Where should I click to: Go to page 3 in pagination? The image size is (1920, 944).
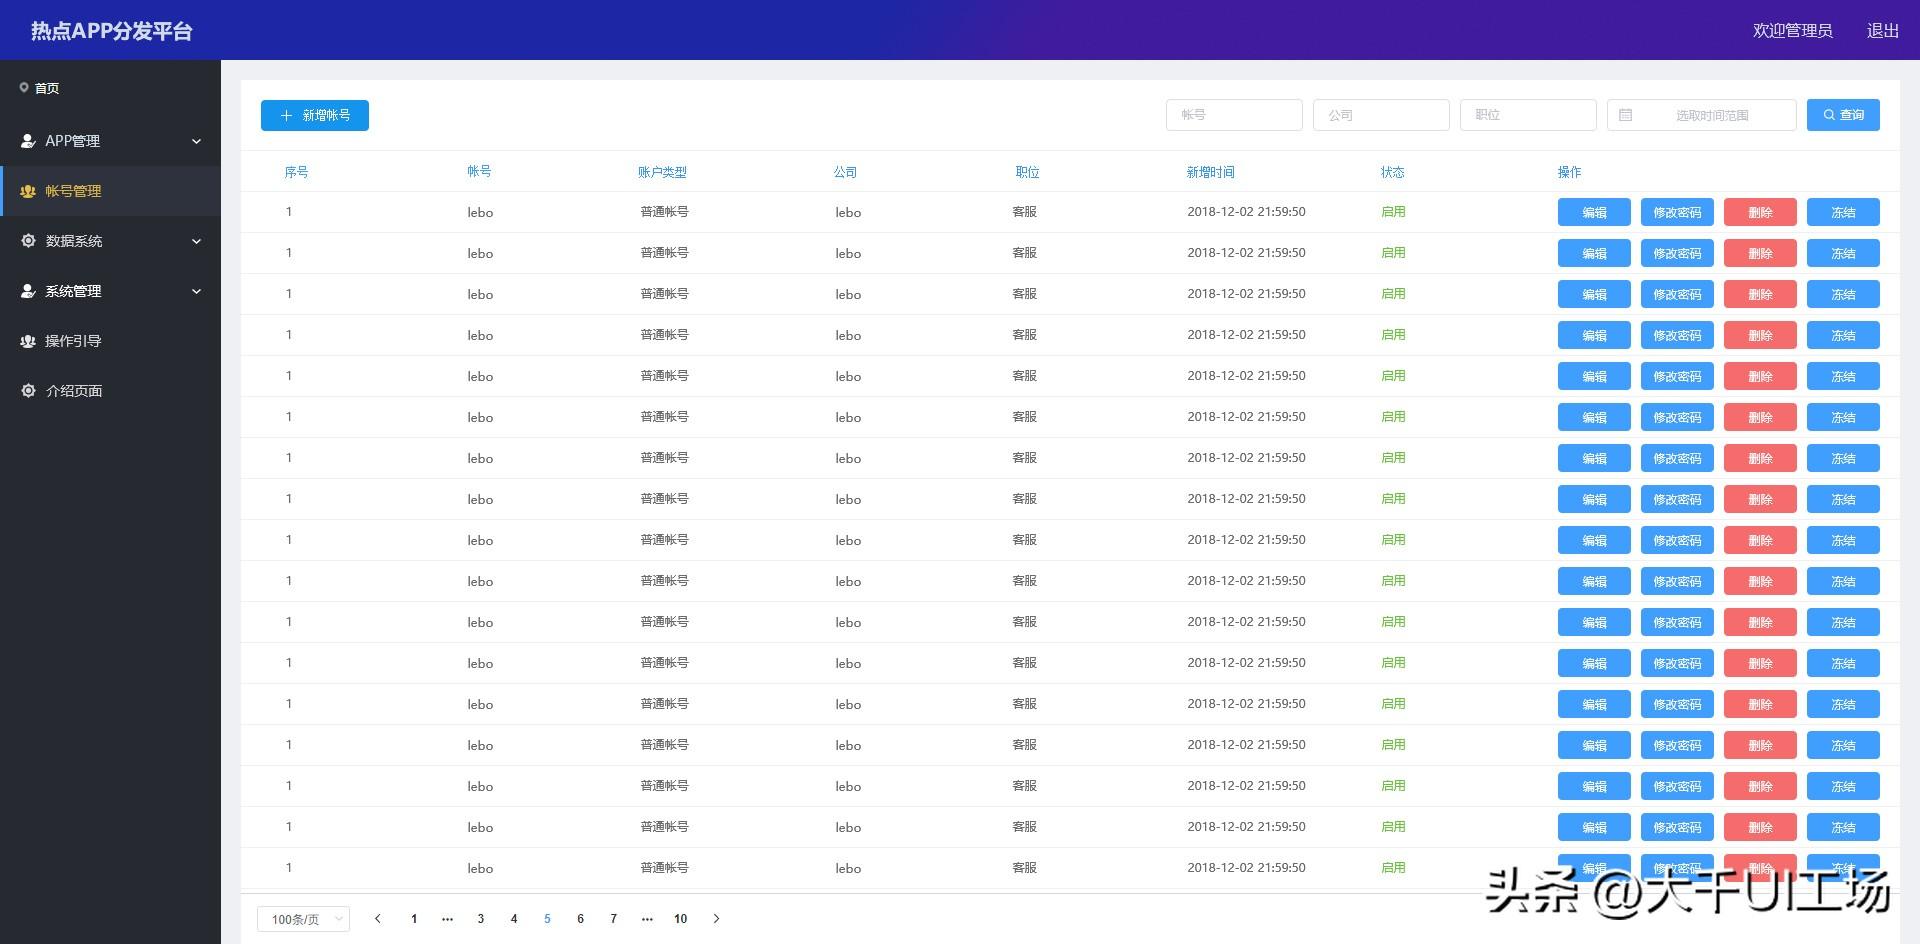481,919
